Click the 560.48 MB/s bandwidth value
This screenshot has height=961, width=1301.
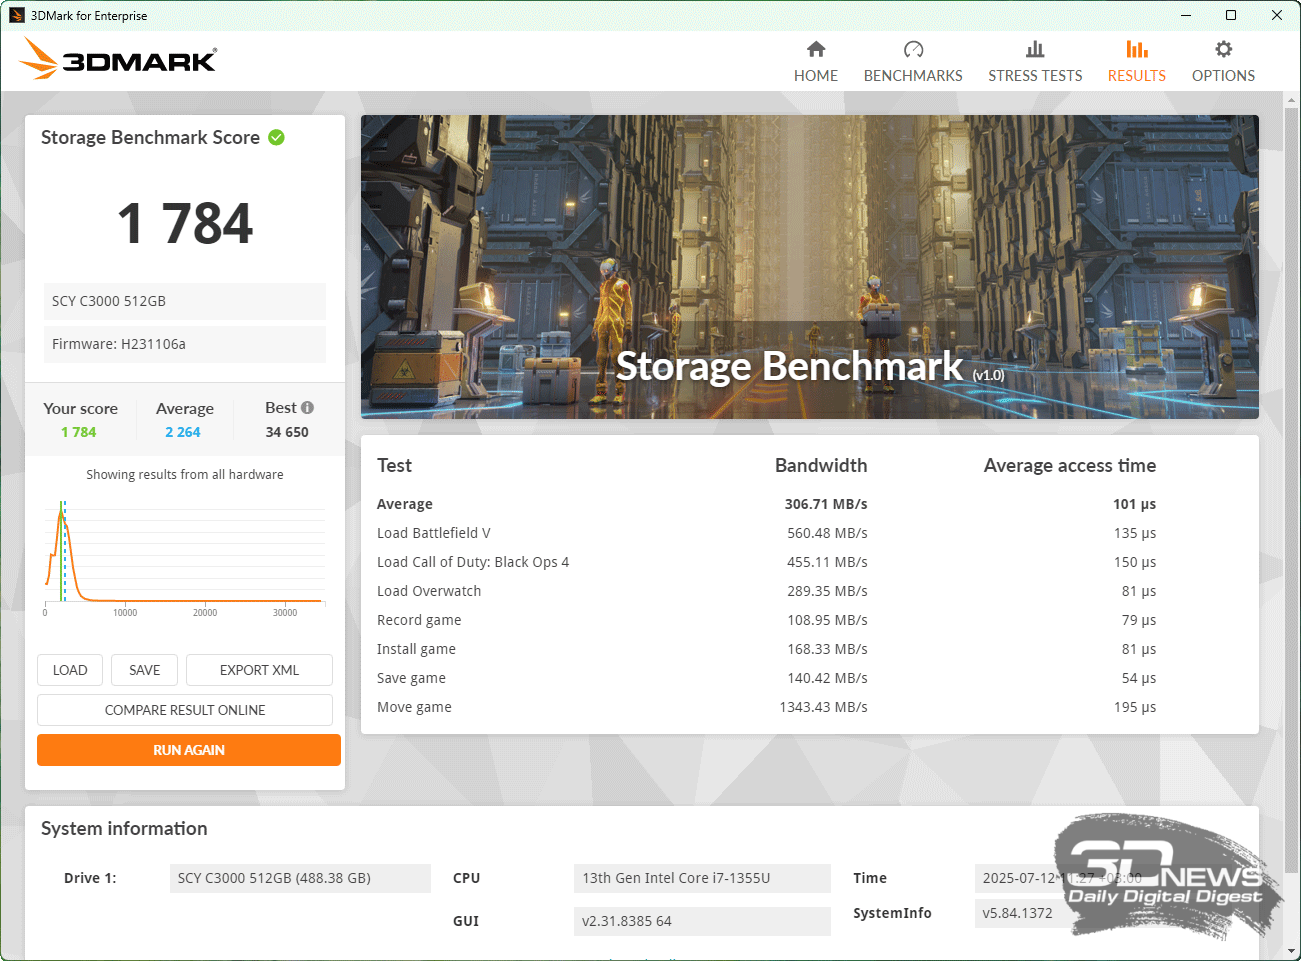click(x=827, y=533)
